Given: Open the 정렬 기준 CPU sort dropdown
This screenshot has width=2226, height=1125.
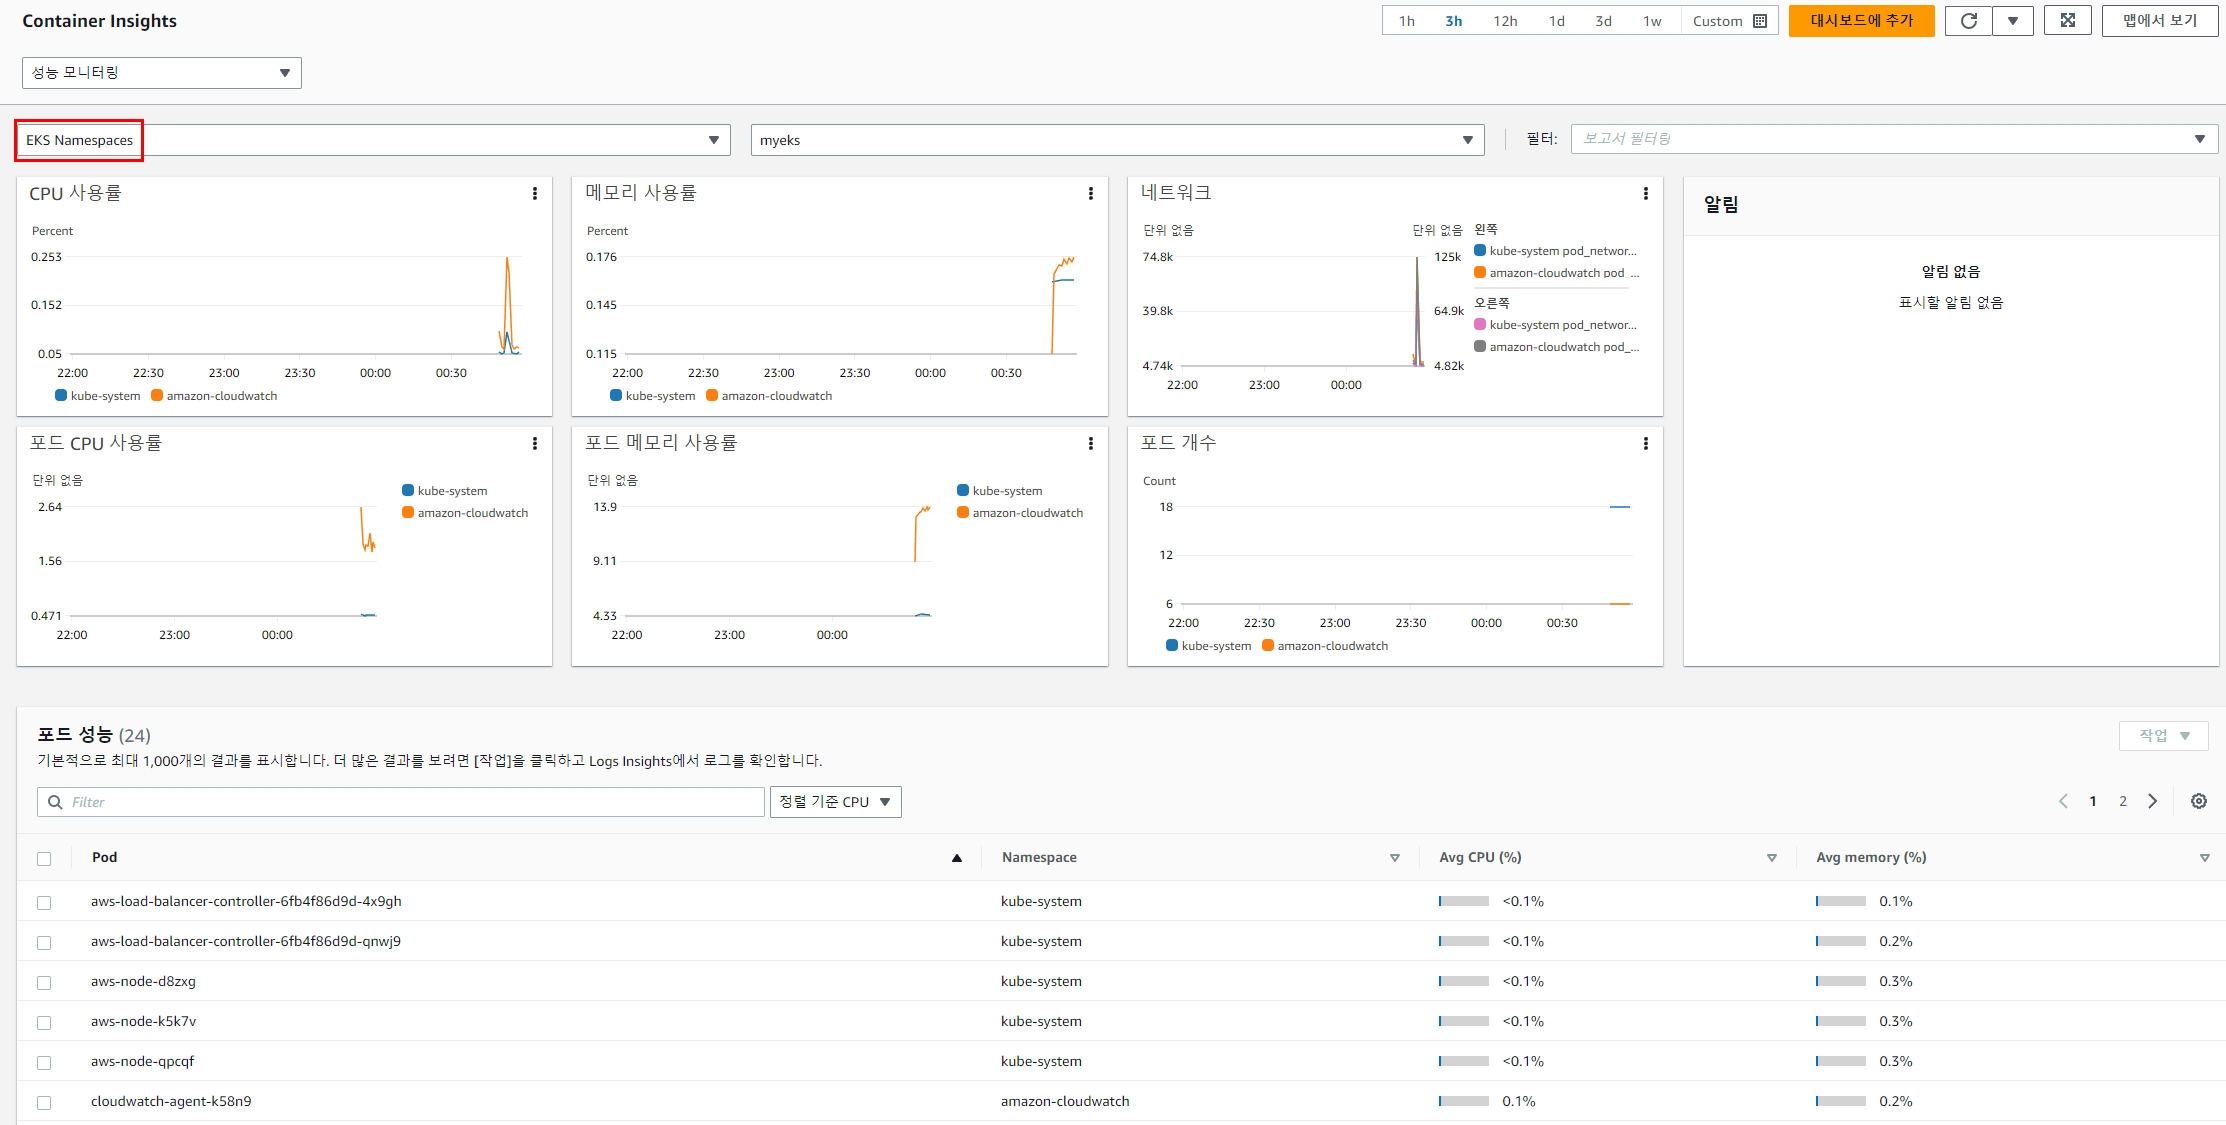Looking at the screenshot, I should click(835, 802).
